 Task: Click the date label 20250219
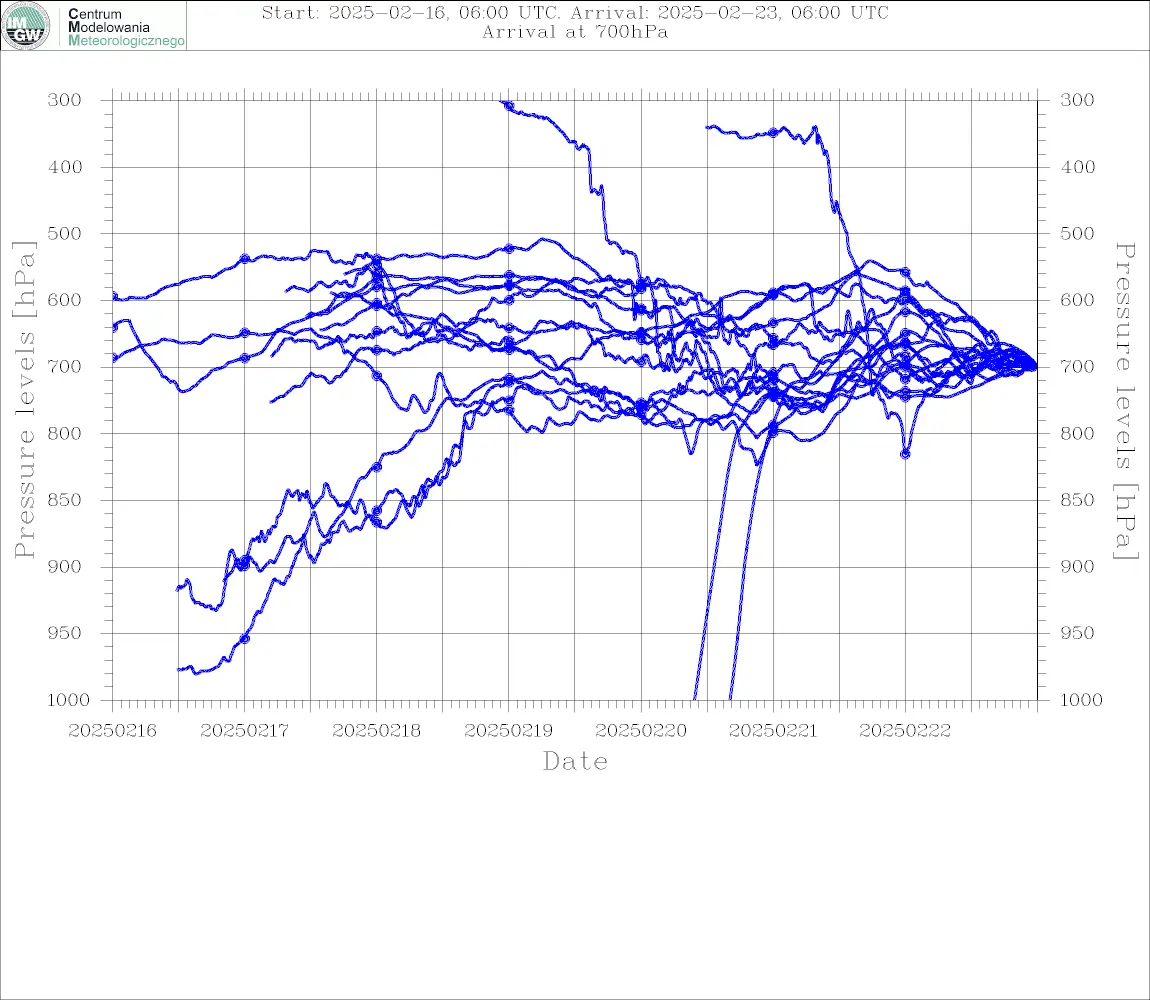point(508,731)
